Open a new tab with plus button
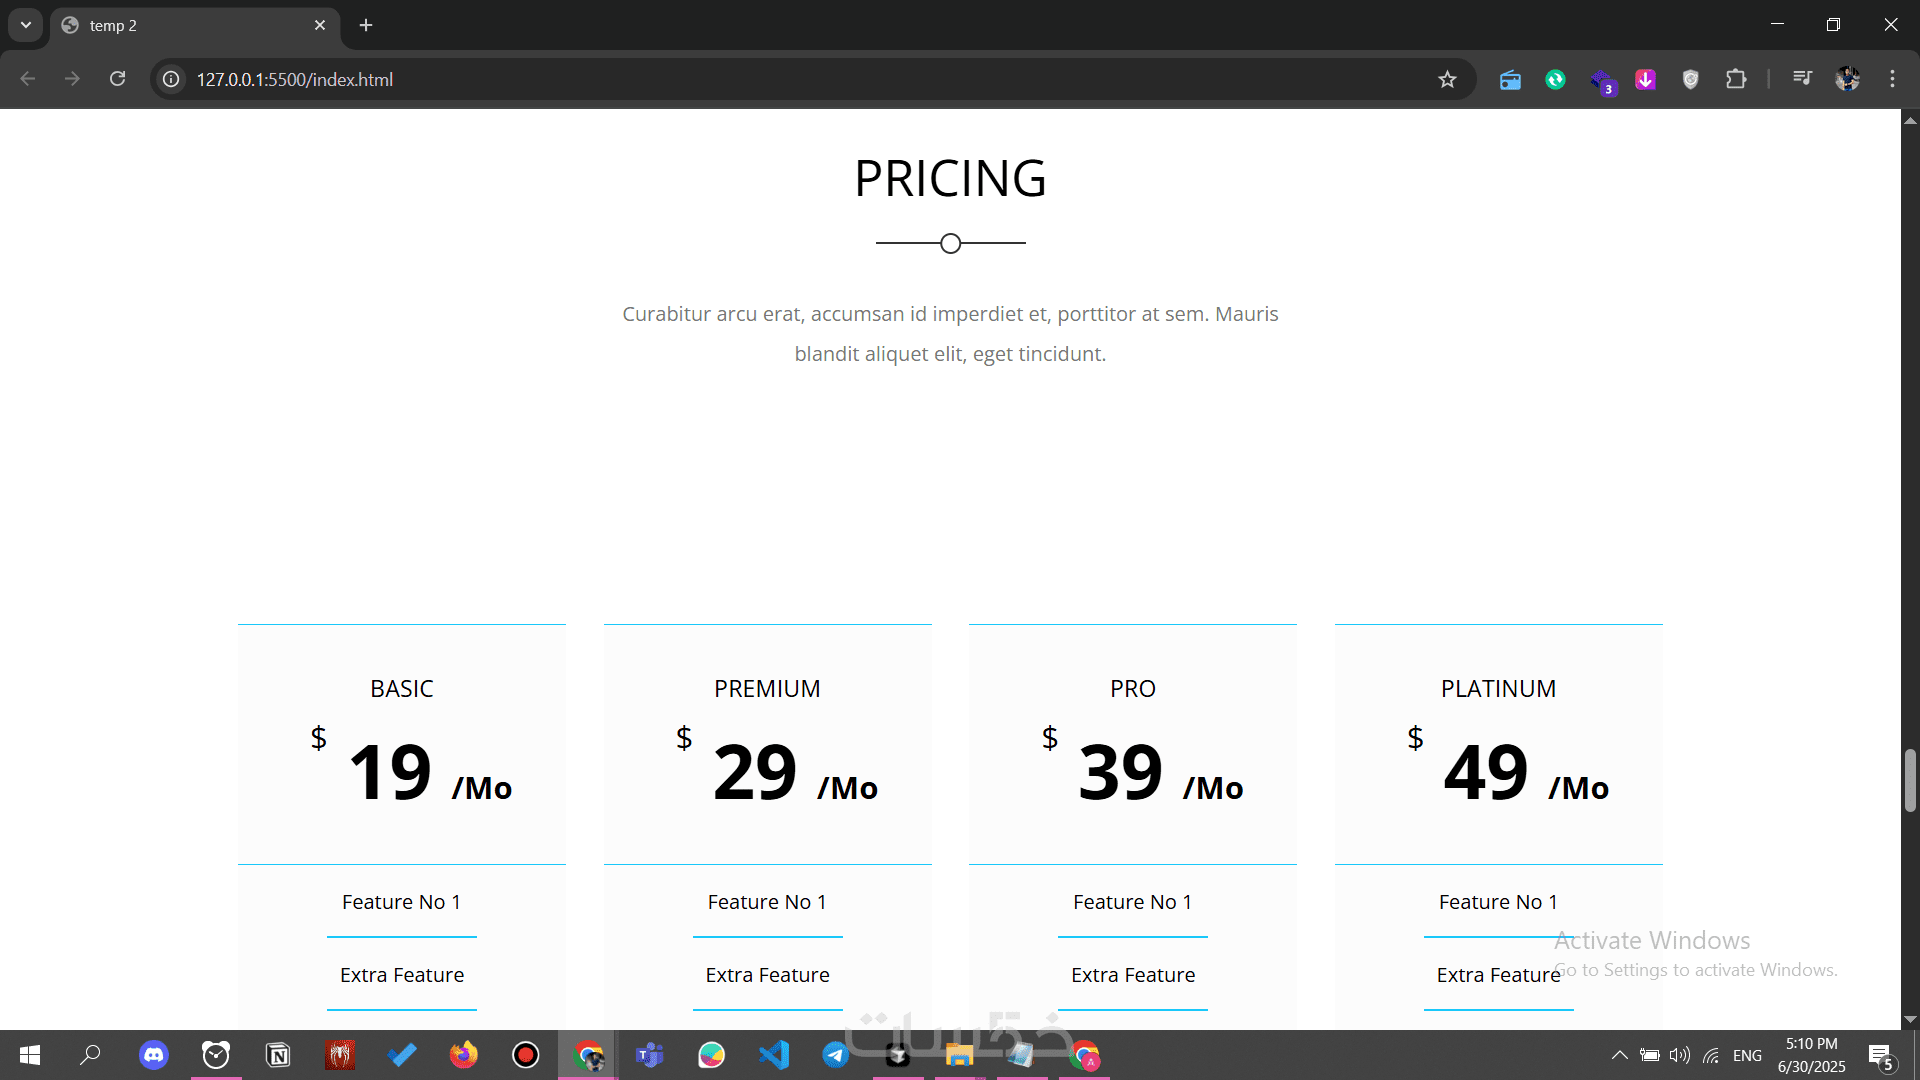 (366, 25)
